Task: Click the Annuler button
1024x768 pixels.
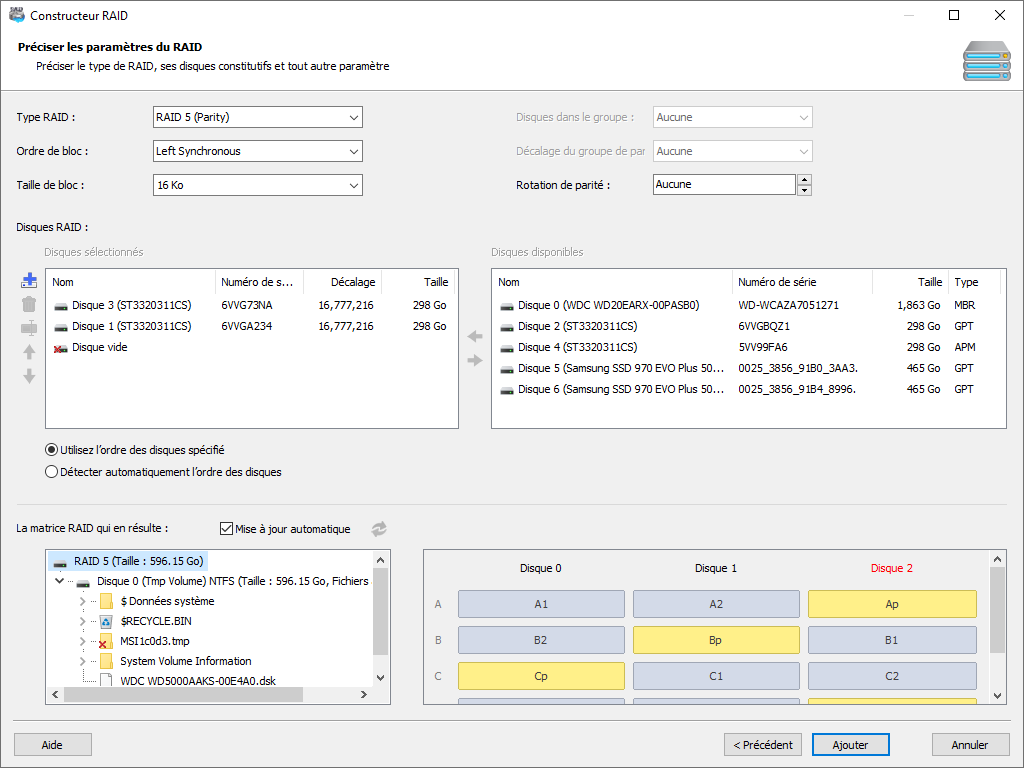Action: pyautogui.click(x=970, y=745)
